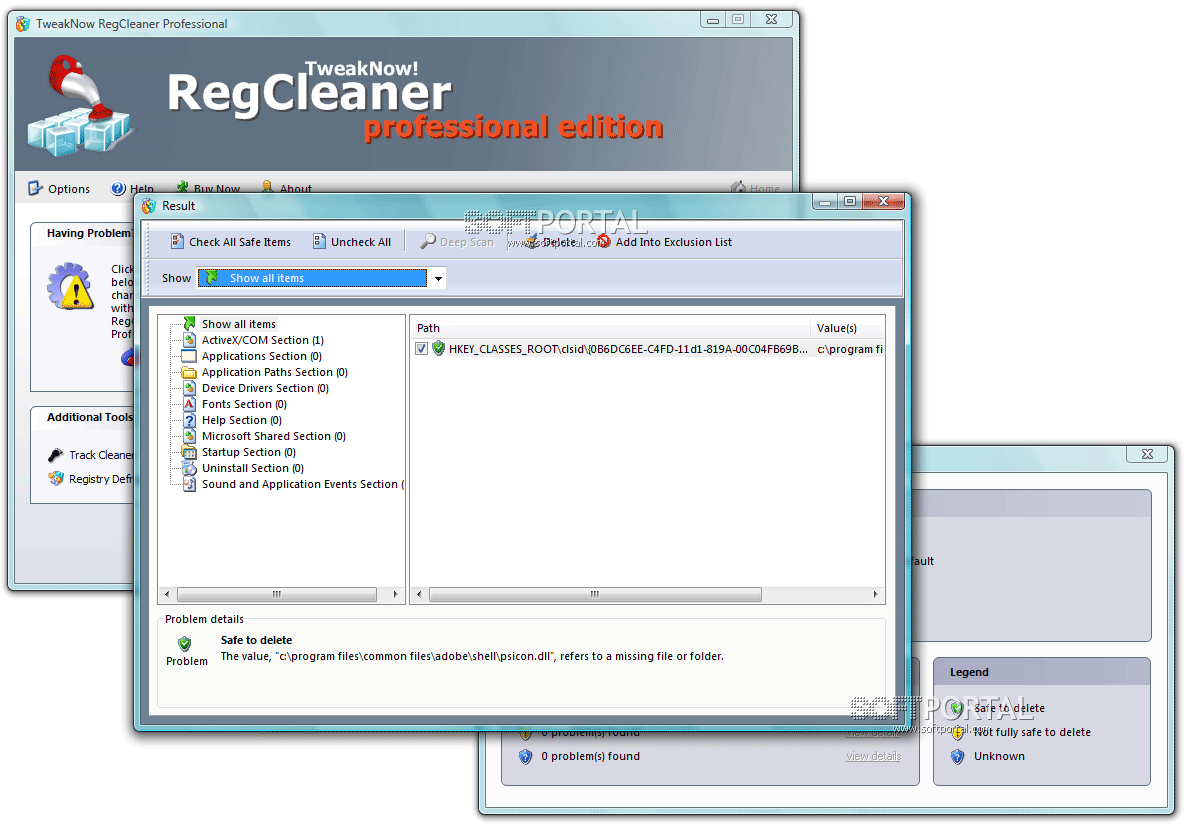The width and height of the screenshot is (1187, 825).
Task: Select Application Paths Section (0) tree item
Action: click(275, 372)
